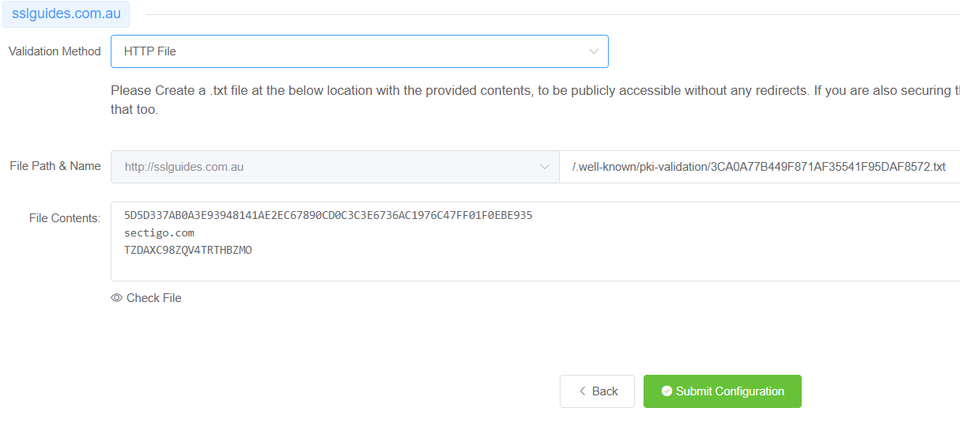960x423 pixels.
Task: Click the hash string starting with 5D5D337AB0A3
Action: [x=328, y=215]
